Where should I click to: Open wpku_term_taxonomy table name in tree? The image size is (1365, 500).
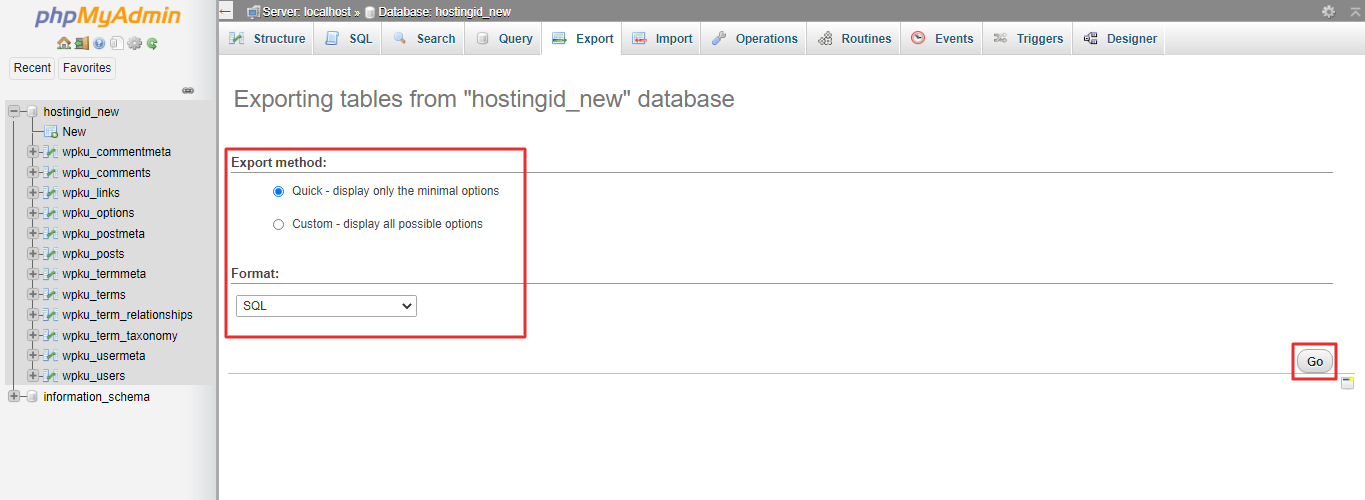click(x=120, y=336)
